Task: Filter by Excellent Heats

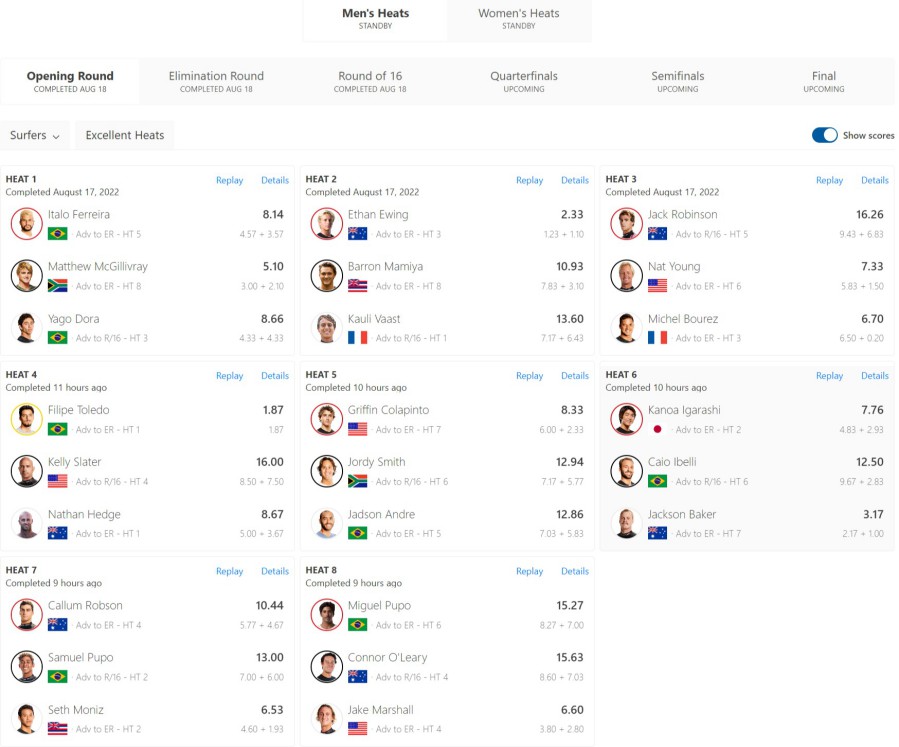Action: (x=124, y=135)
